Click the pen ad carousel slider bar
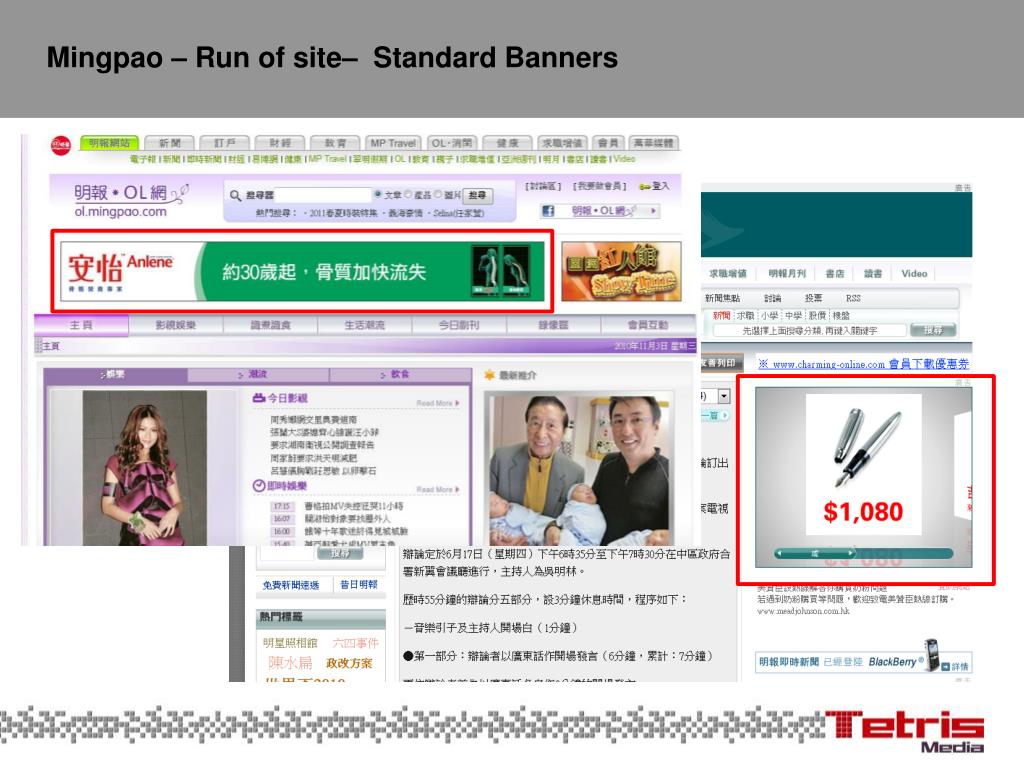 coord(863,553)
